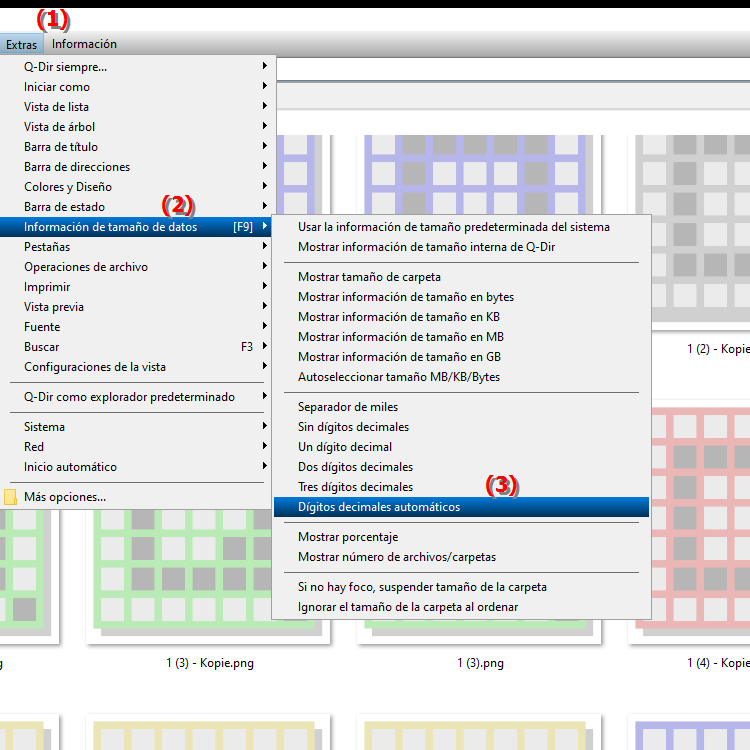Viewport: 750px width, 750px height.
Task: Toggle Mostrar número de archivos/carpetas
Action: pos(462,557)
